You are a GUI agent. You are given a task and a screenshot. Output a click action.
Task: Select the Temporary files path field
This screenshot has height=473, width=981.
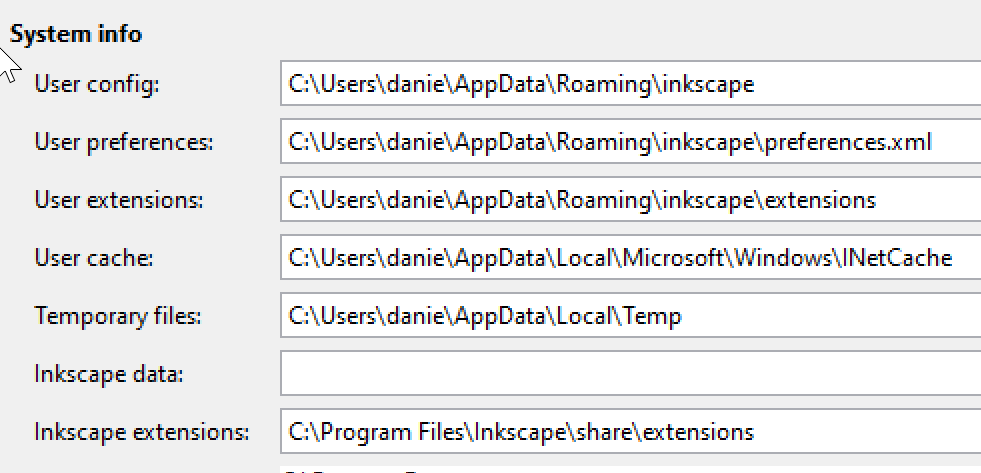631,315
